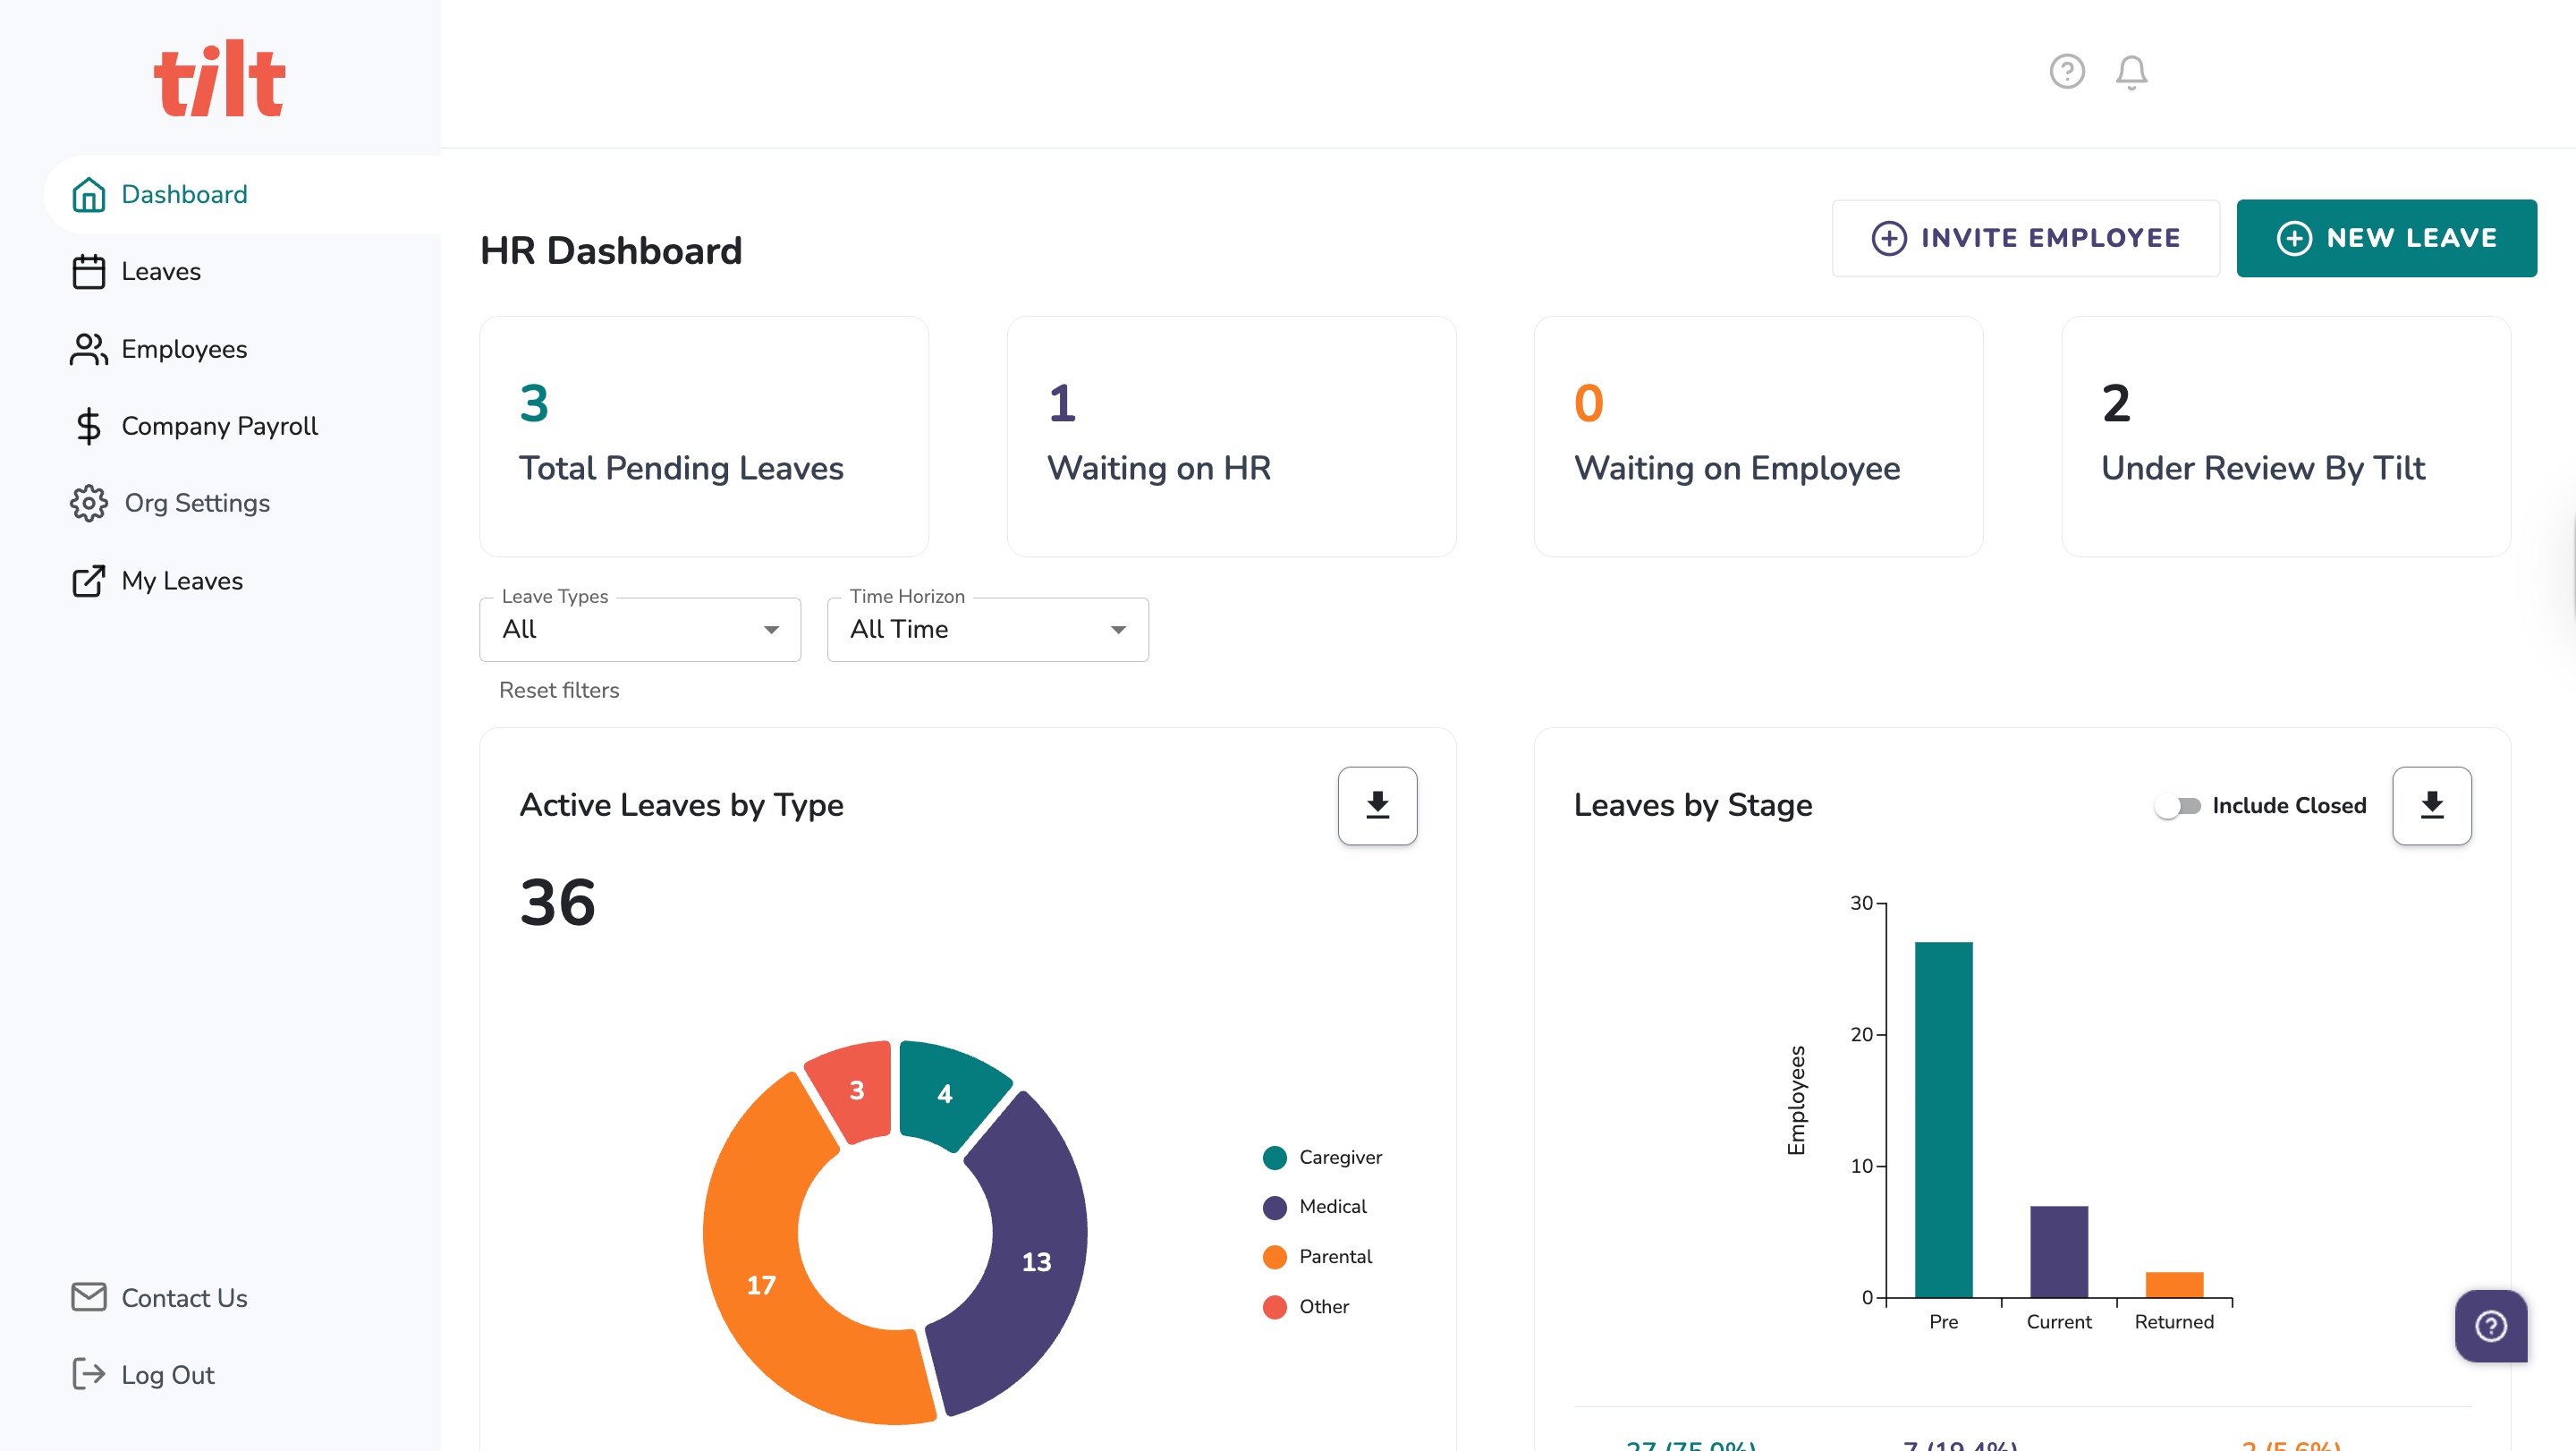Image resolution: width=2576 pixels, height=1451 pixels.
Task: Click the tilt logo
Action: tap(220, 78)
